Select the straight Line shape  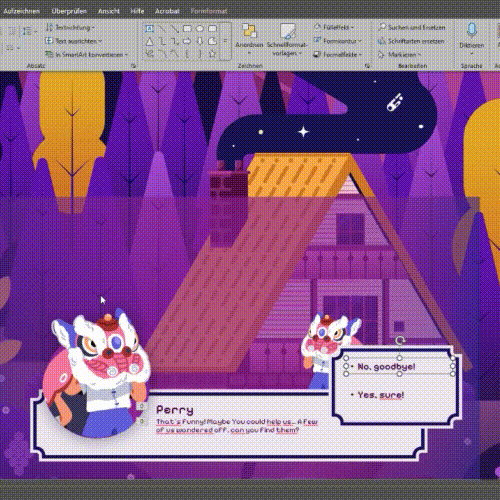click(x=162, y=28)
